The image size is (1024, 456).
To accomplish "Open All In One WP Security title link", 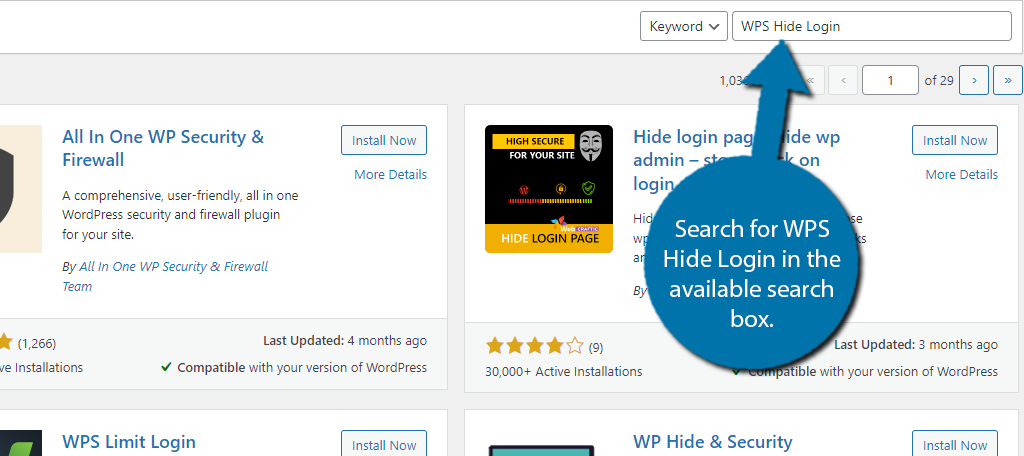I will (163, 148).
